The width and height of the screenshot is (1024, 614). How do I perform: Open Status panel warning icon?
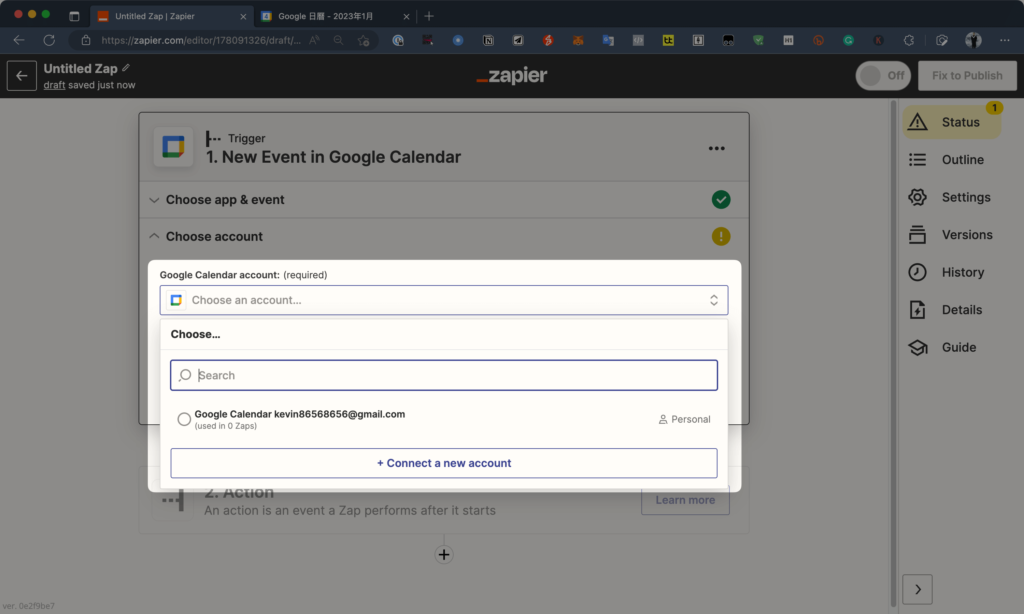pyautogui.click(x=918, y=122)
